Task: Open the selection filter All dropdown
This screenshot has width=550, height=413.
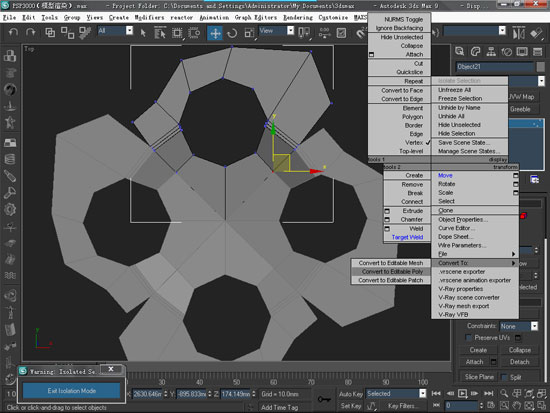Action: [x=129, y=31]
